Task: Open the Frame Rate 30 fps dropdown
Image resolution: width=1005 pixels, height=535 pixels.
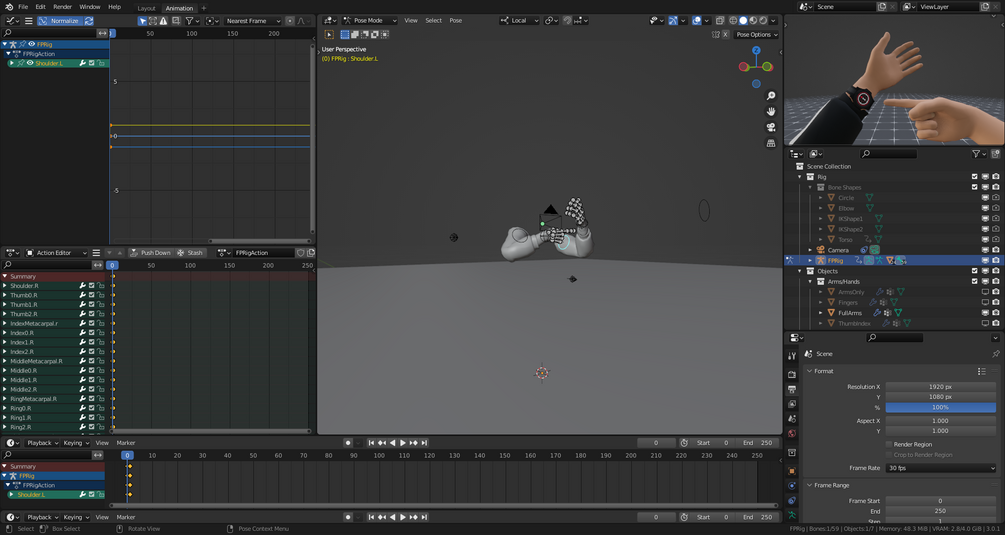Action: (x=941, y=468)
